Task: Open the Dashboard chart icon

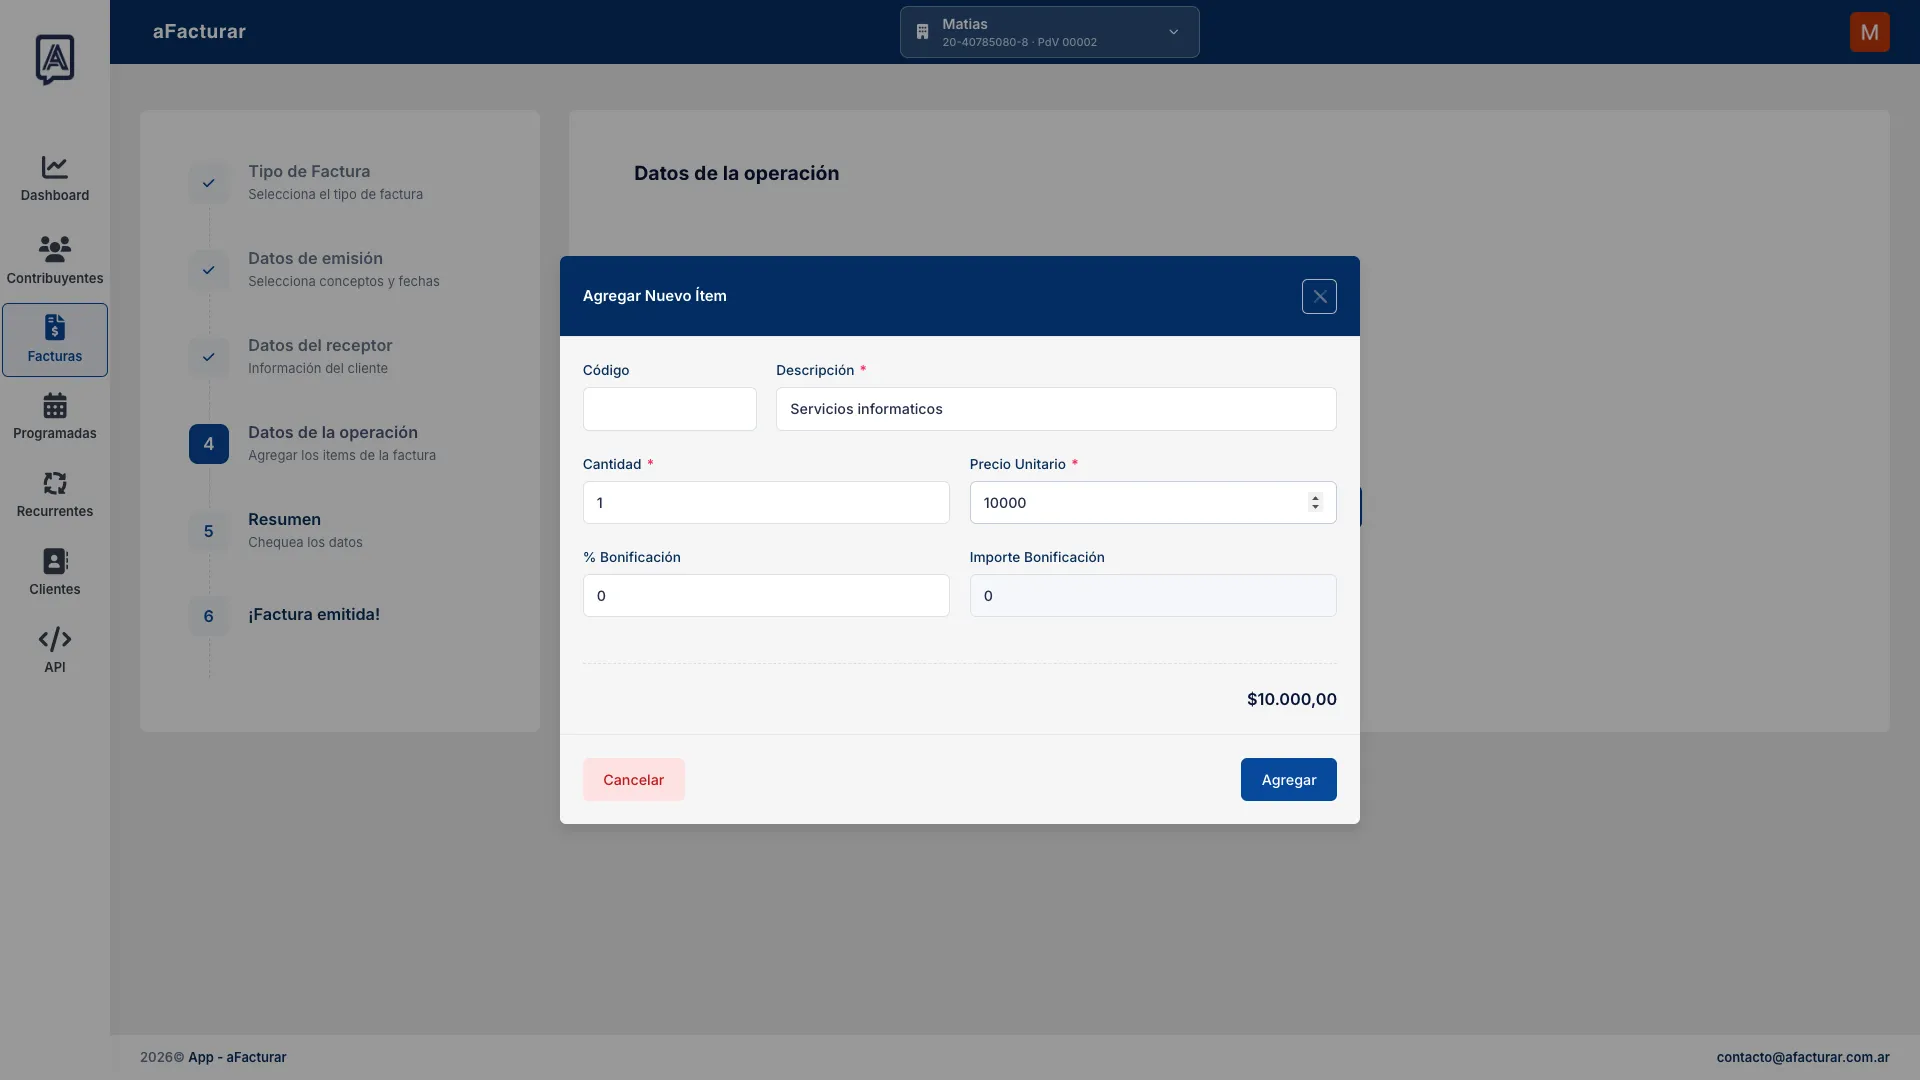Action: click(x=55, y=167)
